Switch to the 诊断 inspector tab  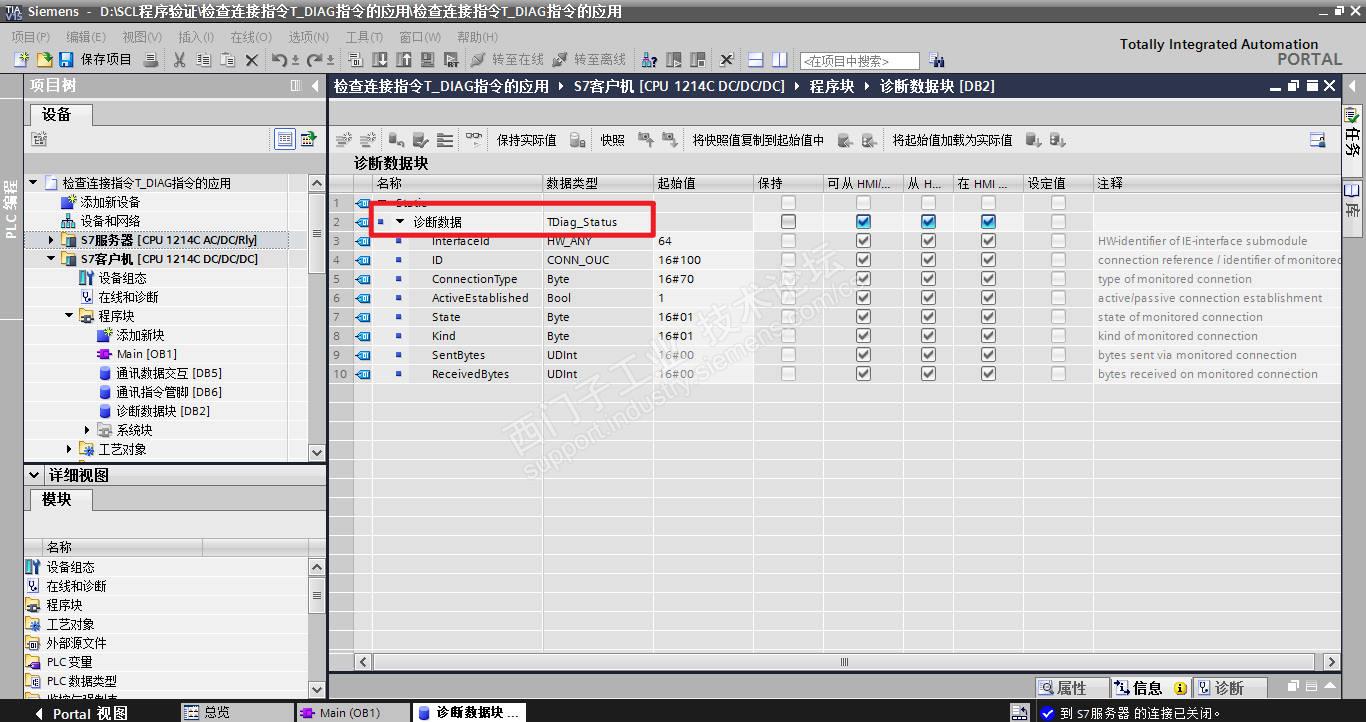coord(1231,688)
